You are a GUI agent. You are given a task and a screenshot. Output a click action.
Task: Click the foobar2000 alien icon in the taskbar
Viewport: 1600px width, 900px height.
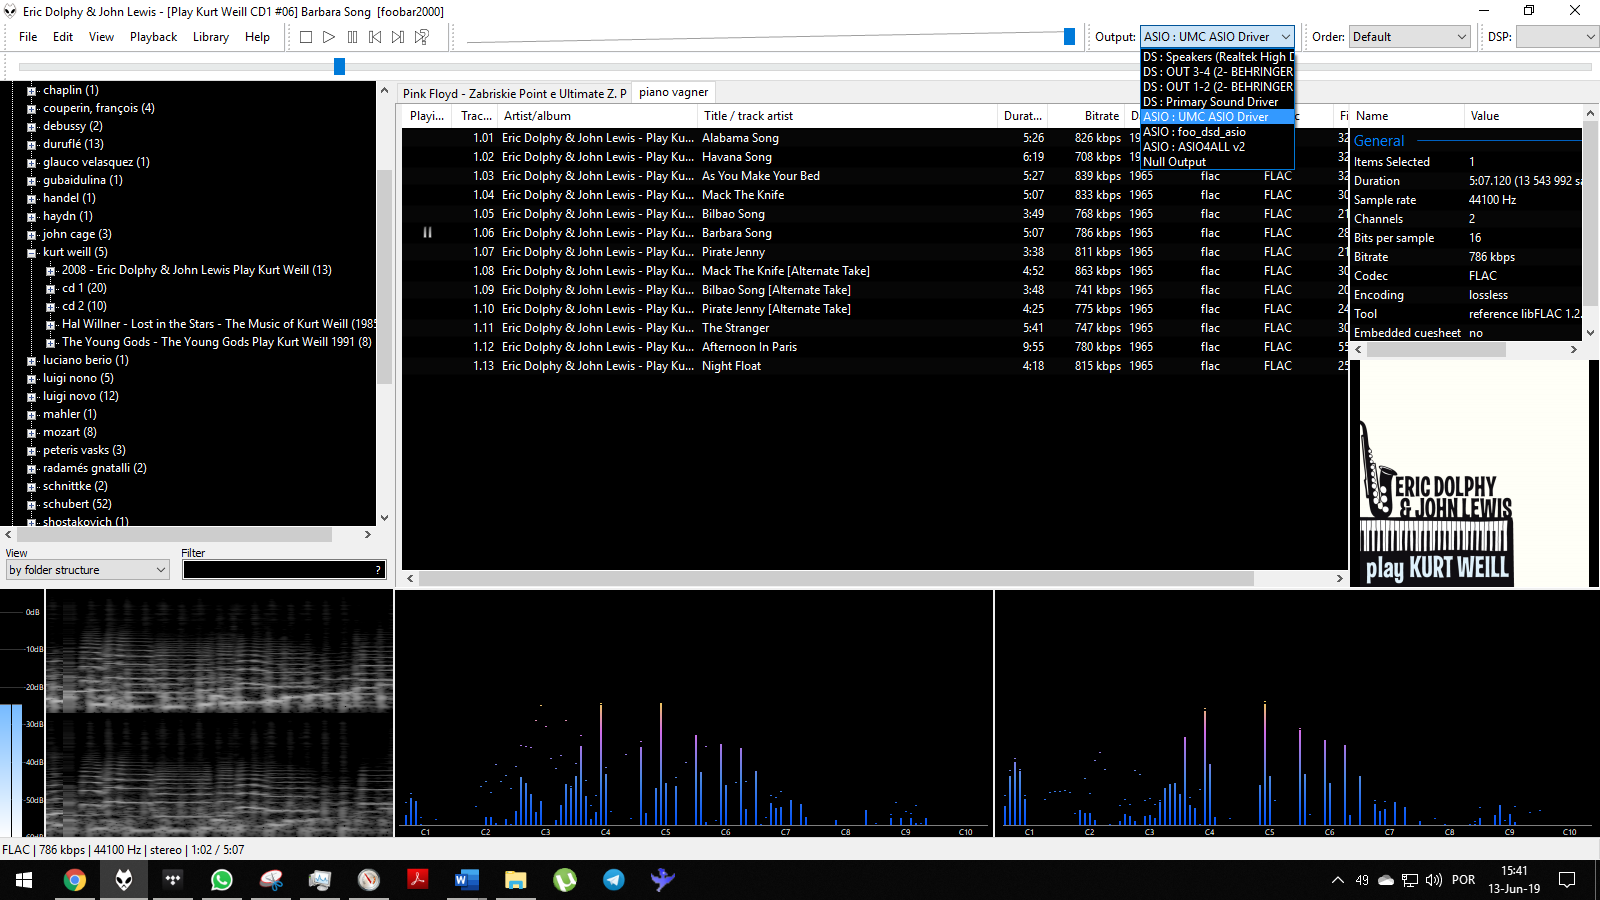pyautogui.click(x=124, y=880)
